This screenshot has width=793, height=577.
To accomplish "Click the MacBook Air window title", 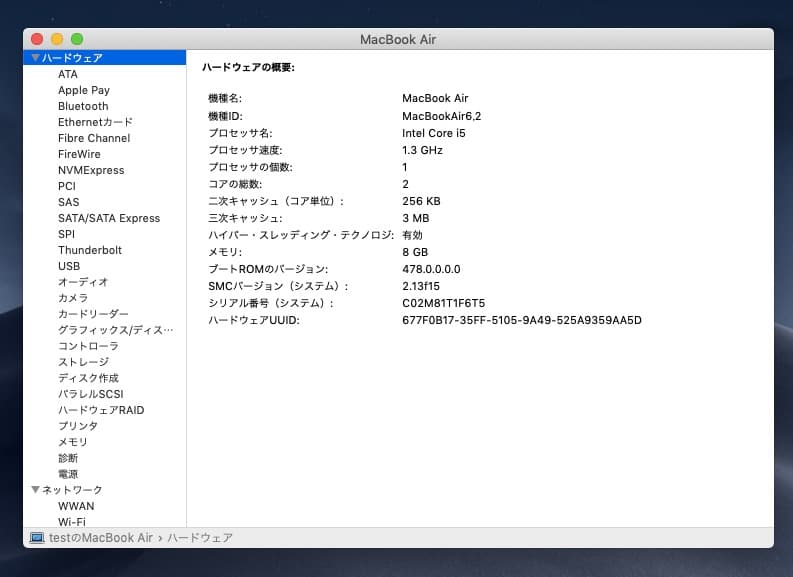I will click(x=398, y=39).
